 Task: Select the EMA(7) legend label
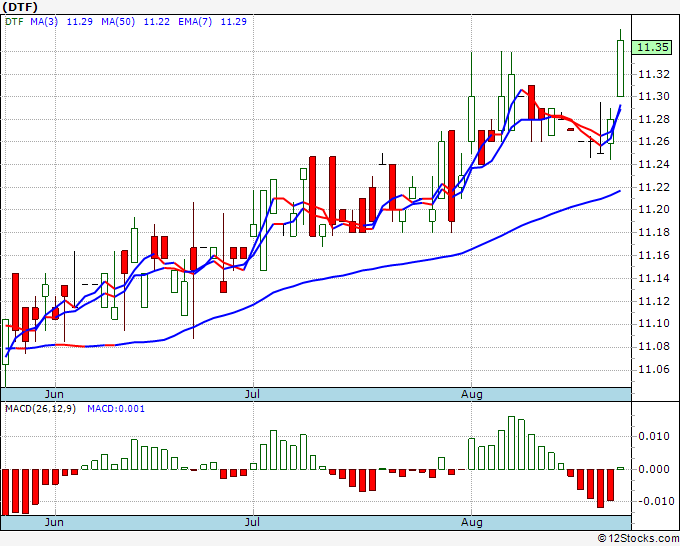coord(195,21)
